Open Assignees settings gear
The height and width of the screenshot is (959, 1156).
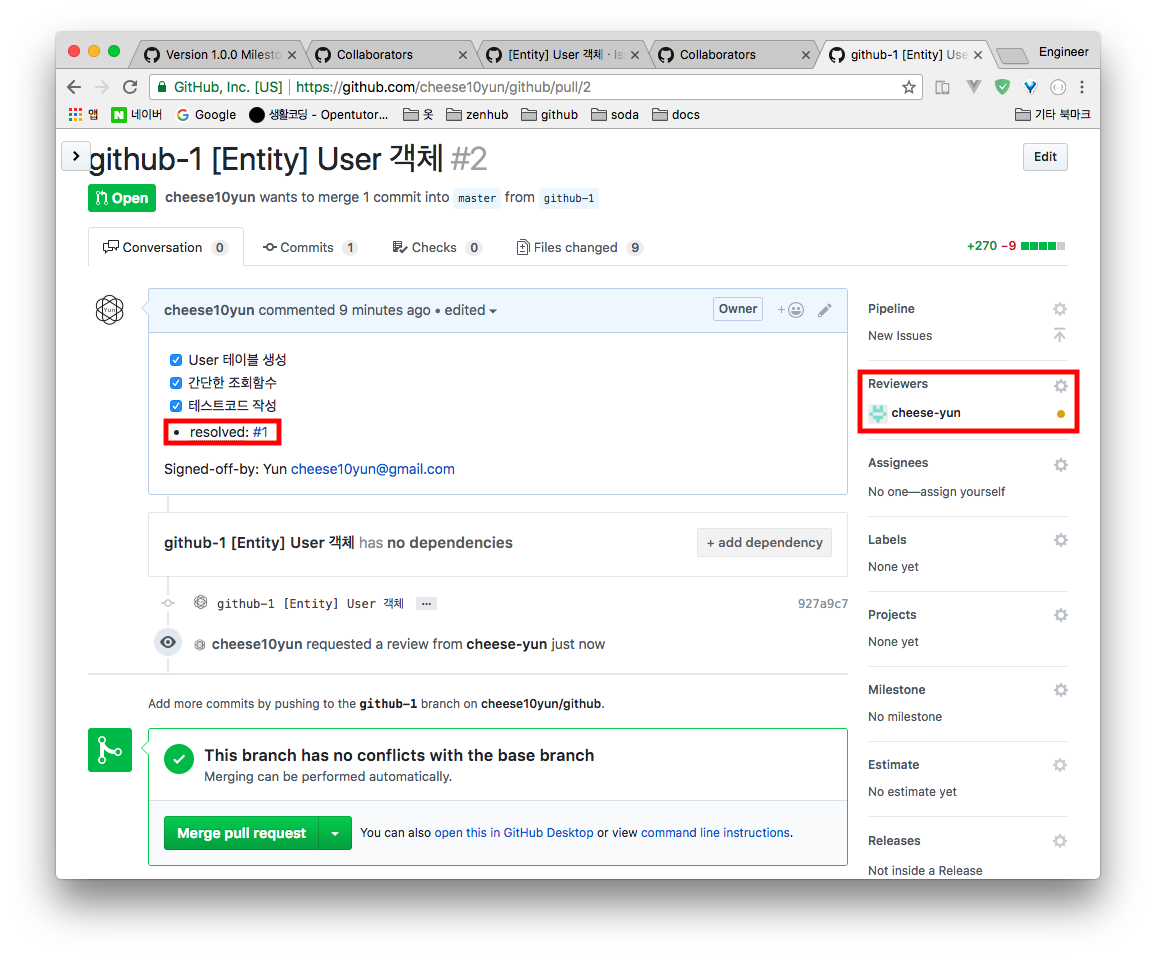coord(1060,464)
